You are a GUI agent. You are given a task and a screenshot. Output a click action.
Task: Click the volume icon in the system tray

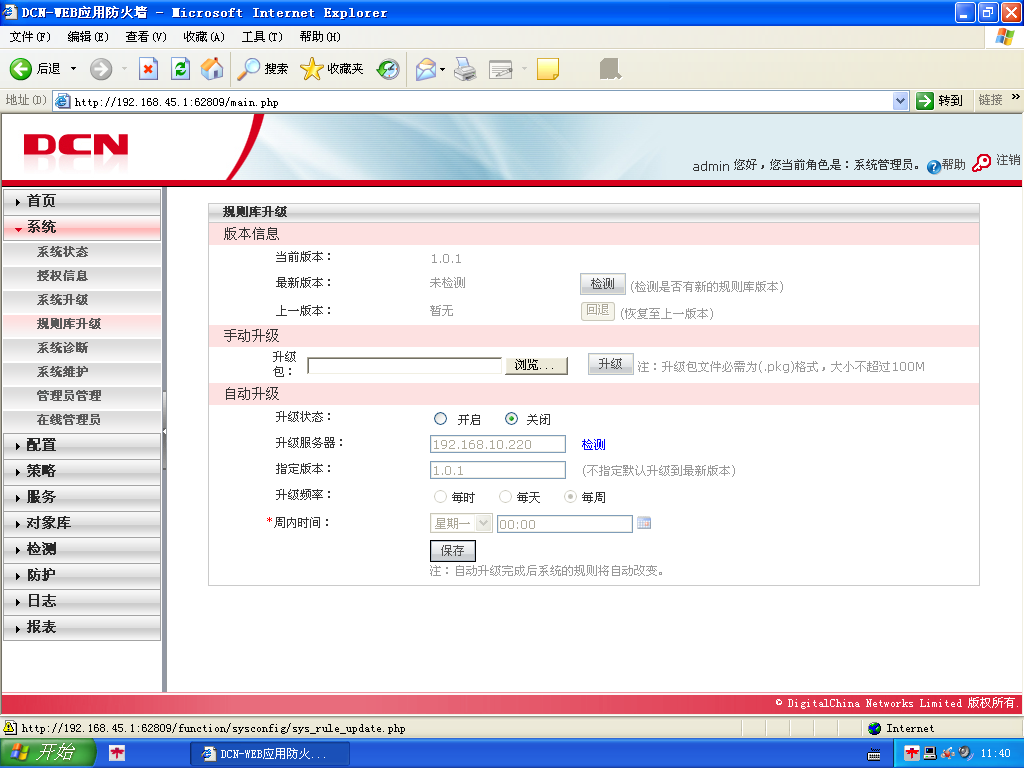965,754
